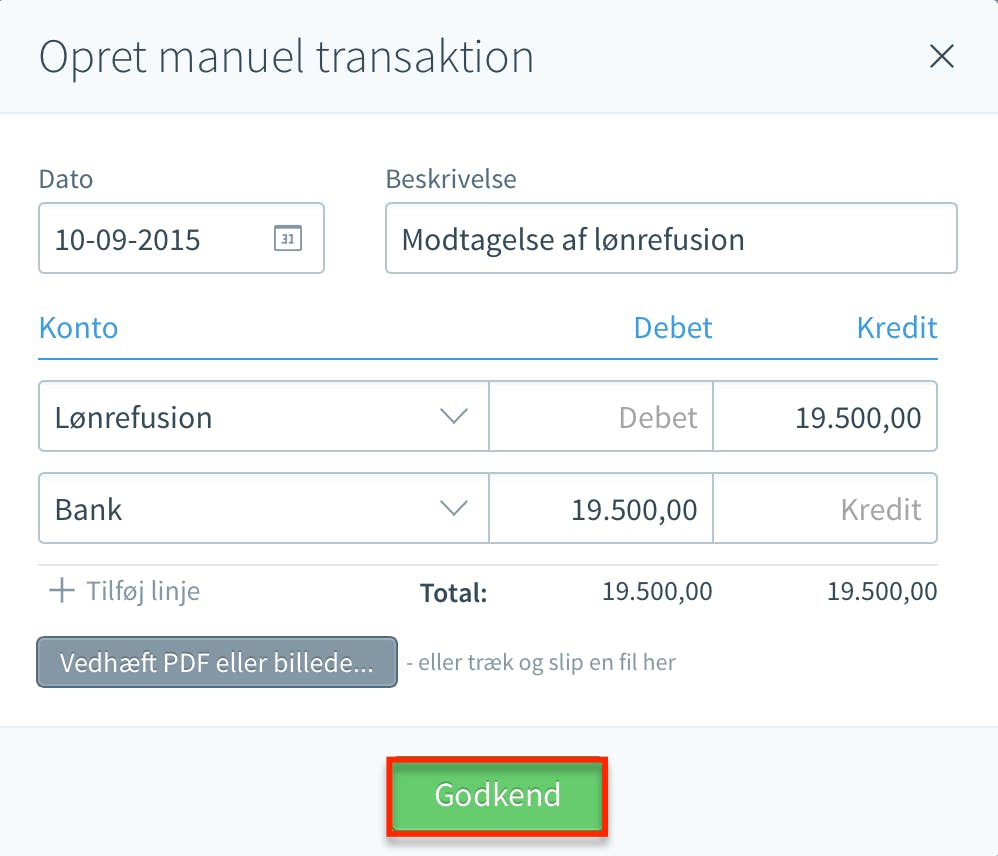Click Vedhæft PDF eller billede button
Screen dimensions: 998x856
pyautogui.click(x=217, y=662)
